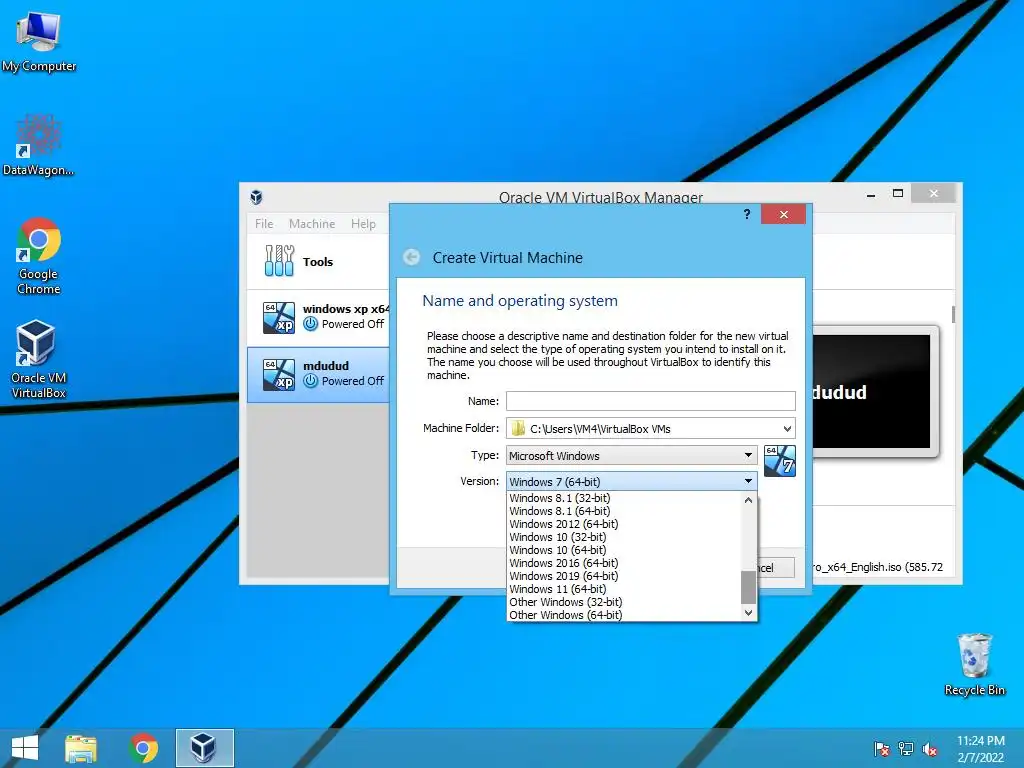
Task: Click version list scroll down arrow
Action: pos(748,613)
